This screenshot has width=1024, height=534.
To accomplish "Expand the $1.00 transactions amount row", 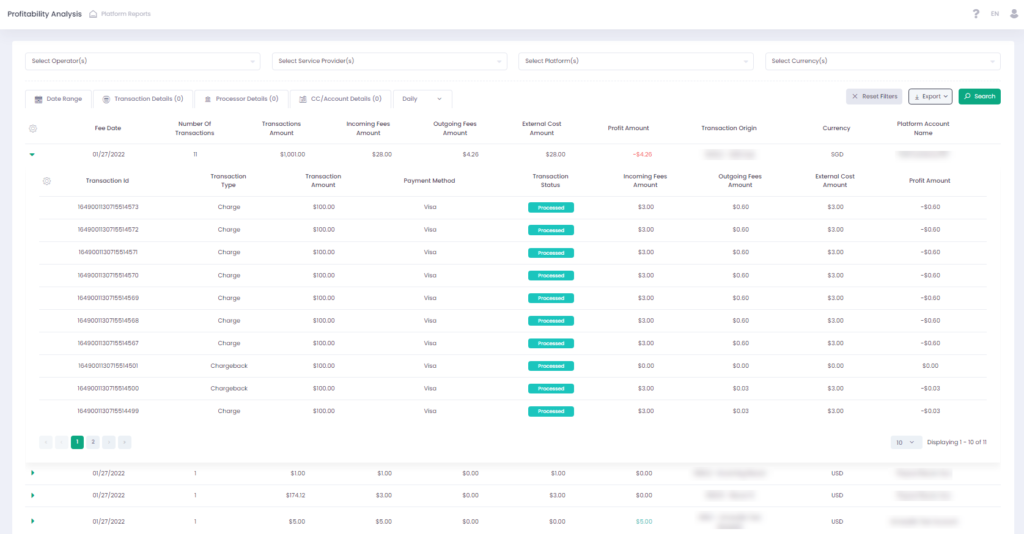I will [x=32, y=473].
